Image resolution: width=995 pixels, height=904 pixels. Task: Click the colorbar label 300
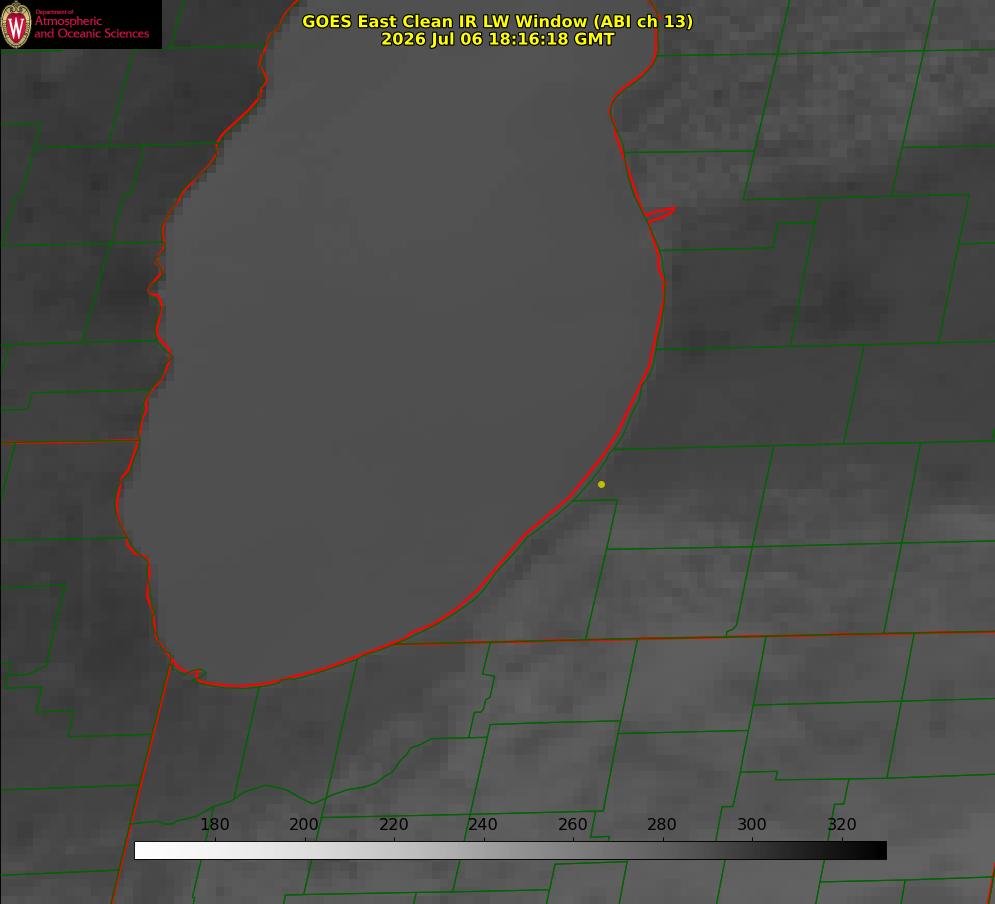(x=752, y=824)
